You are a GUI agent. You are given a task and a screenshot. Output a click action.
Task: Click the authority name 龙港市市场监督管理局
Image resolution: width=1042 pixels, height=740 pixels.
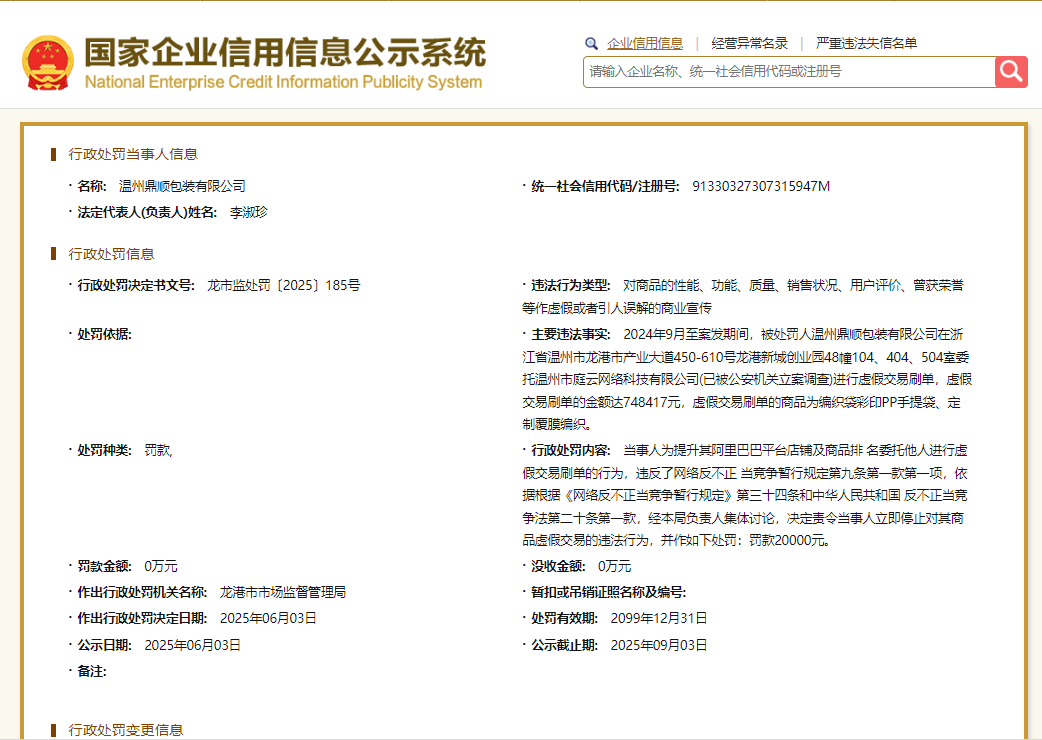coord(283,593)
